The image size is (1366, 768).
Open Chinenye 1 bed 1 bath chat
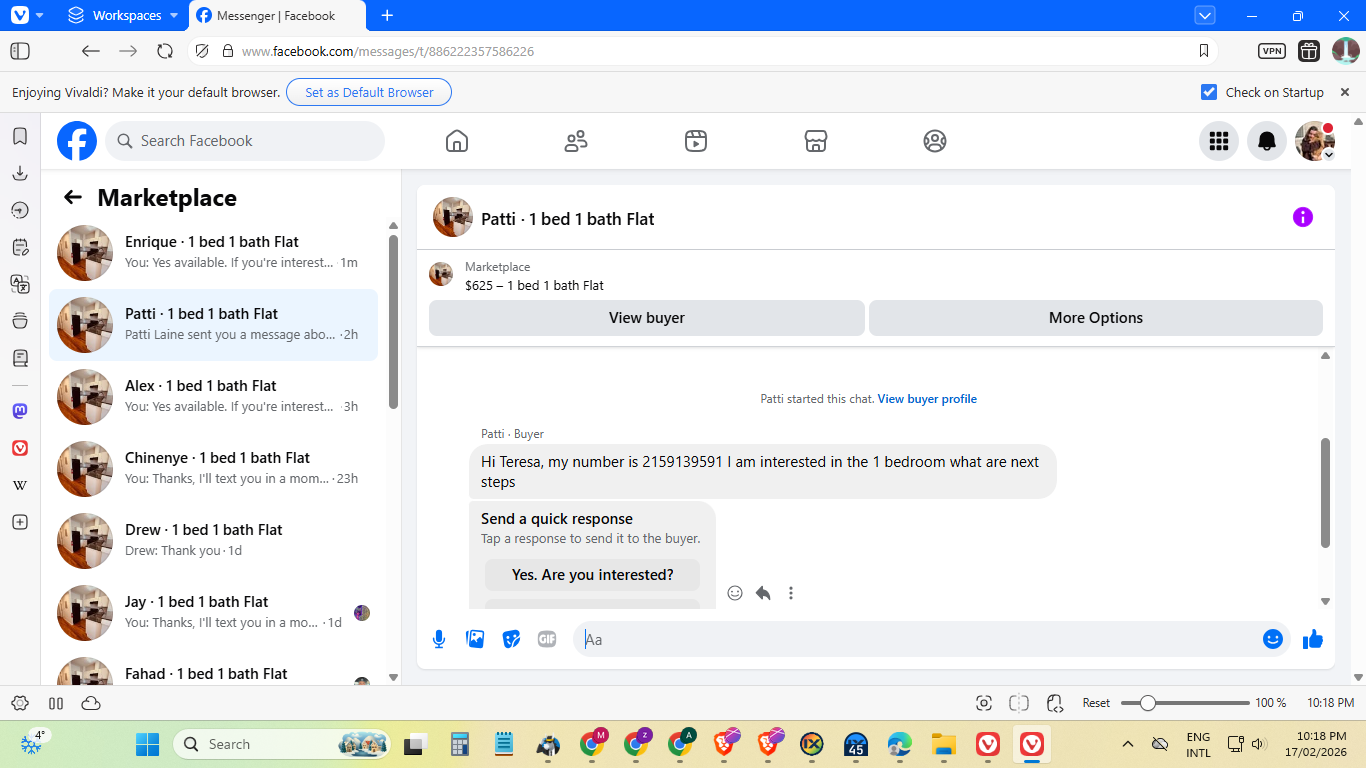click(x=213, y=469)
